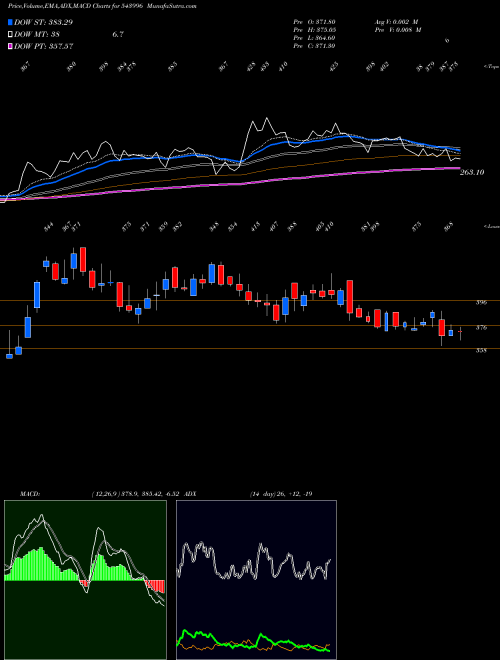Click the Pre H: 375.65 value

tap(314, 30)
